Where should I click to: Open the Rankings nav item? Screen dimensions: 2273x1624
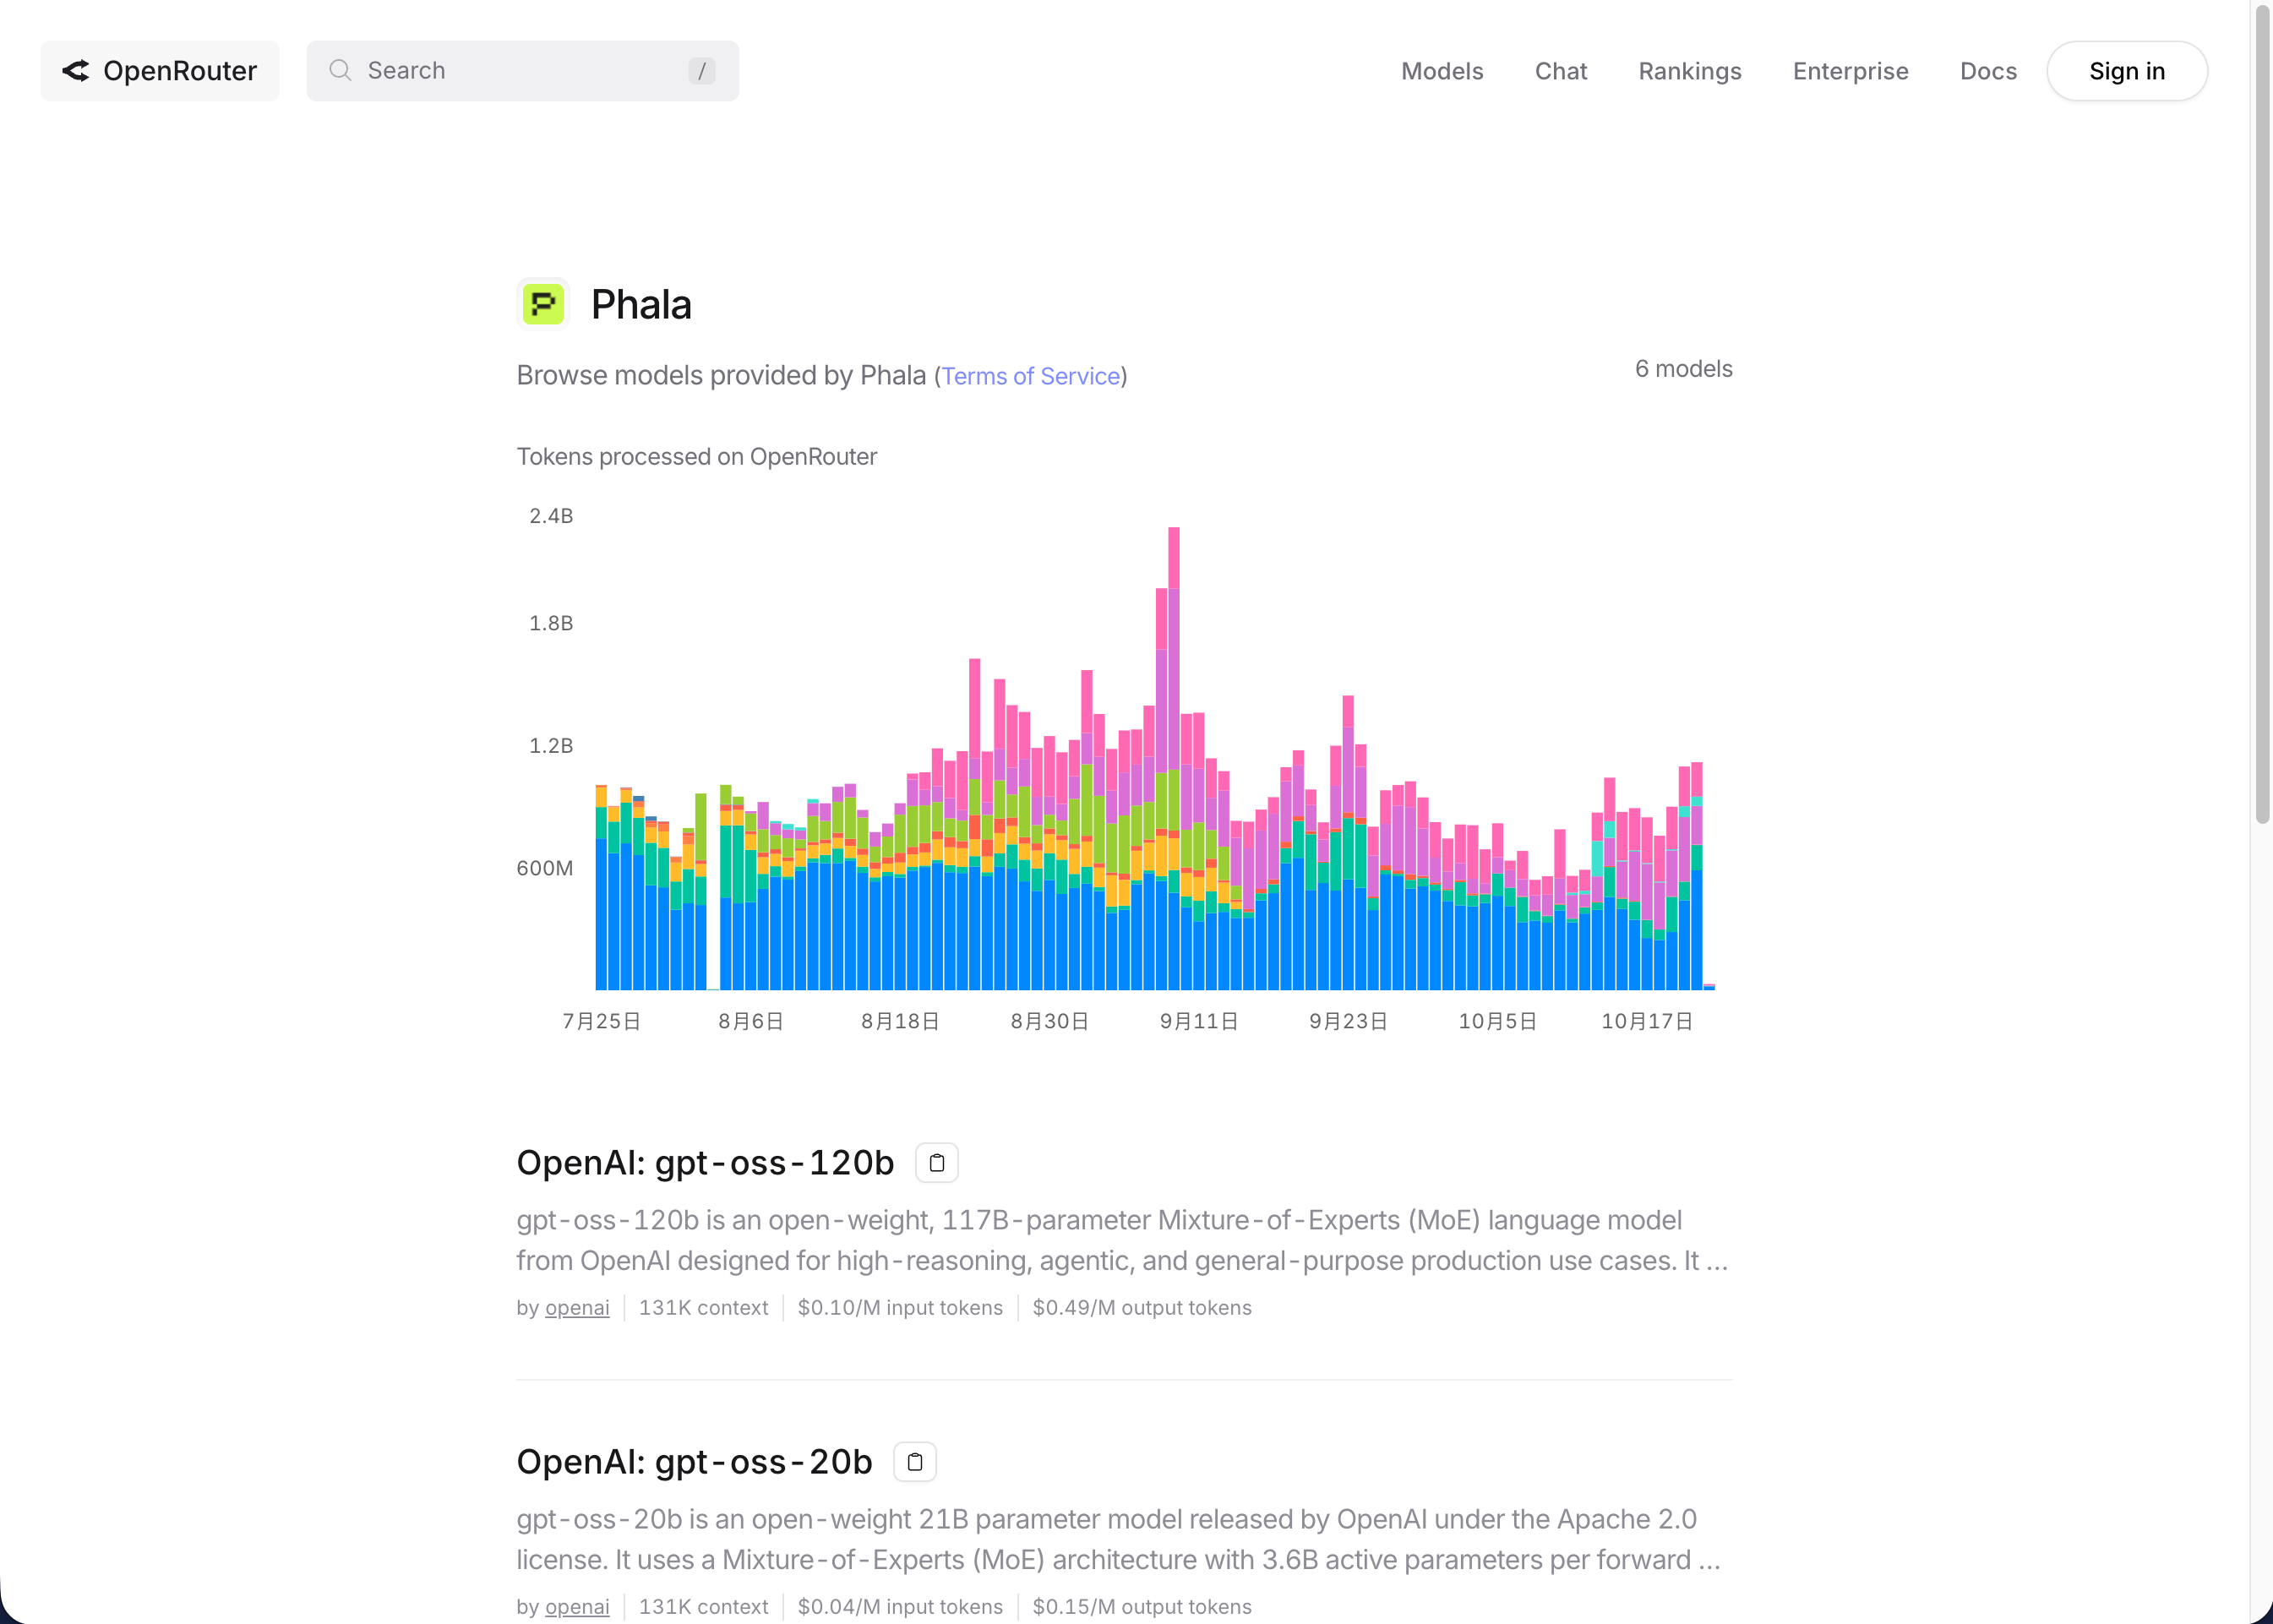1689,71
